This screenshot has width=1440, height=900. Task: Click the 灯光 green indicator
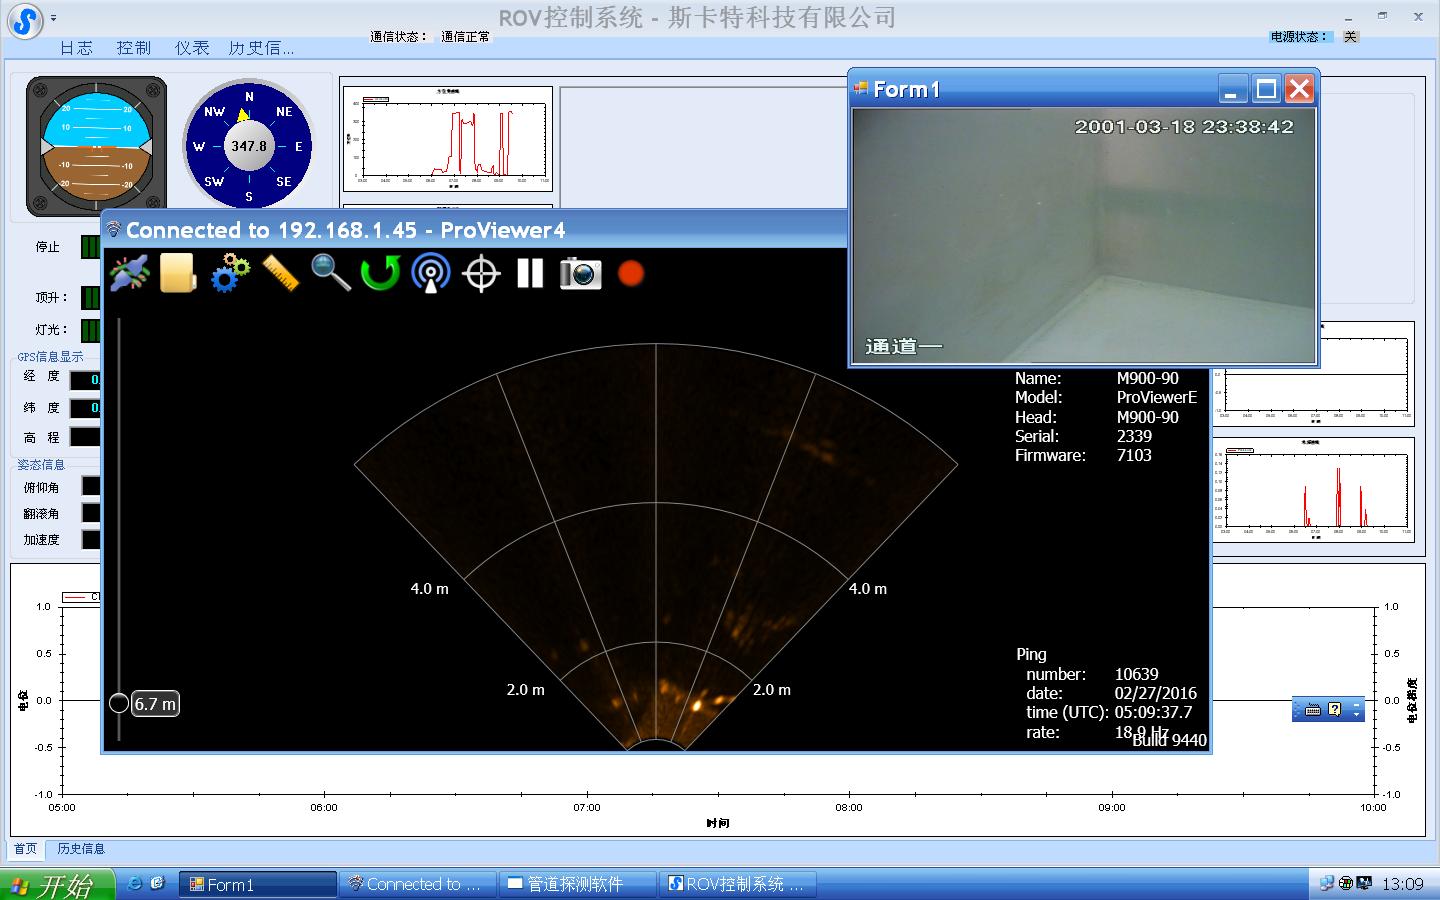[x=91, y=330]
